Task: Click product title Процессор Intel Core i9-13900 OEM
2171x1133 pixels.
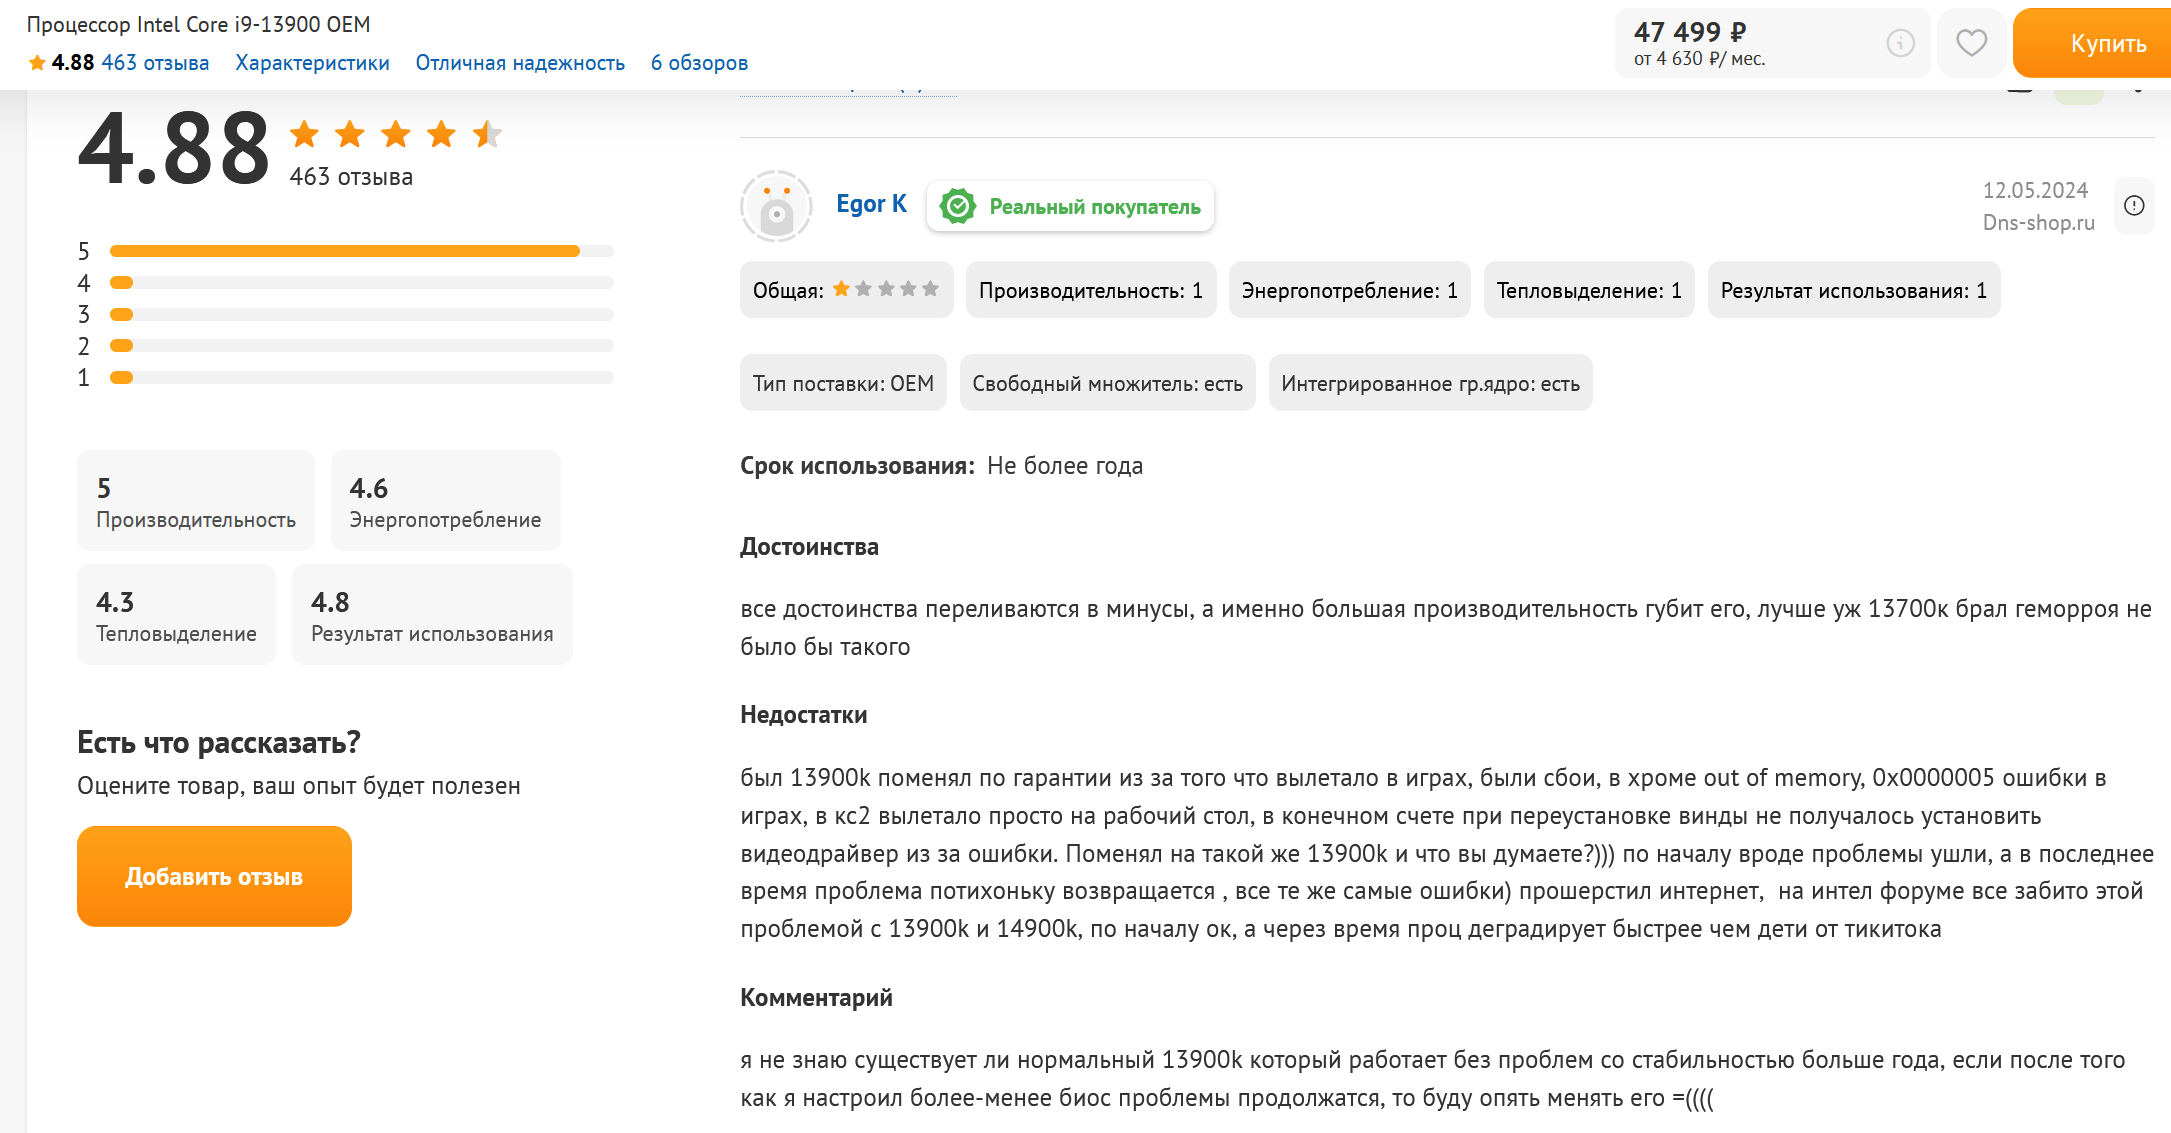Action: click(199, 24)
